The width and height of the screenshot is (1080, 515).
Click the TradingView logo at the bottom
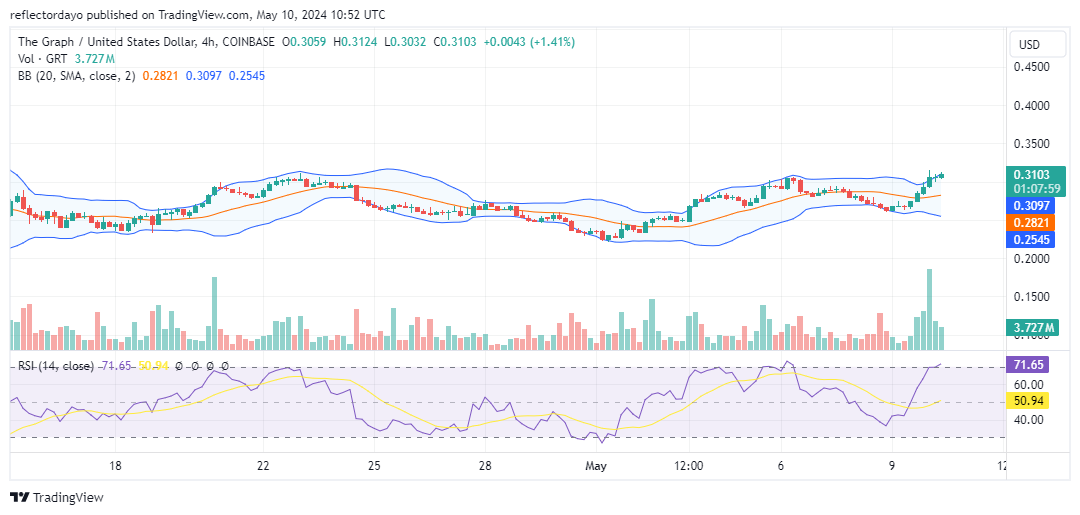(x=57, y=497)
